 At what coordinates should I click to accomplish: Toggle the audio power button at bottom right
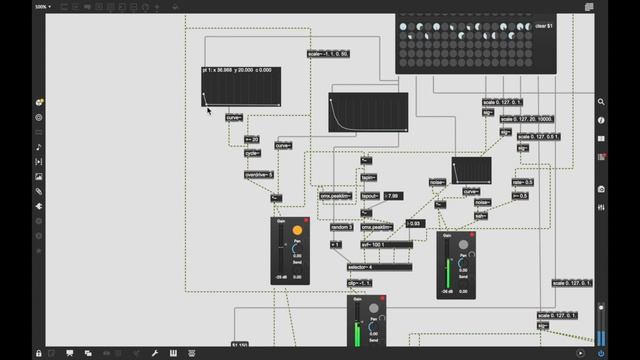tap(601, 353)
